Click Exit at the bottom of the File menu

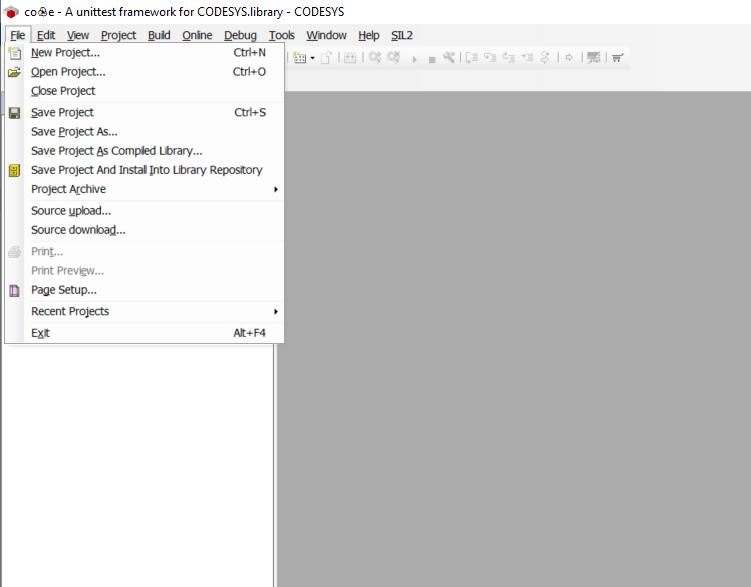click(x=40, y=333)
